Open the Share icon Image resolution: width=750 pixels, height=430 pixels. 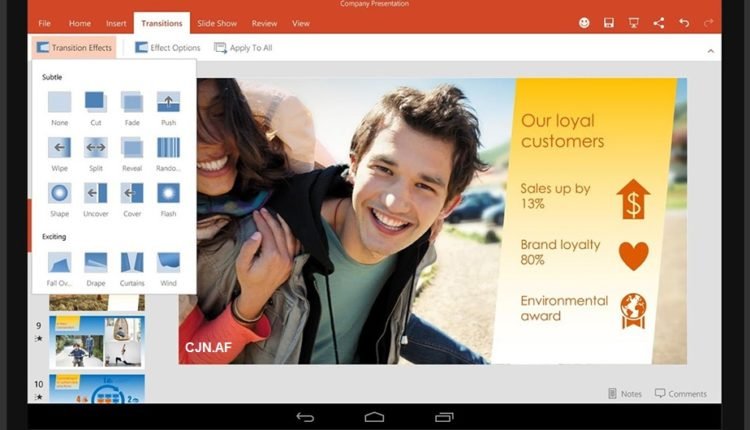pos(659,23)
